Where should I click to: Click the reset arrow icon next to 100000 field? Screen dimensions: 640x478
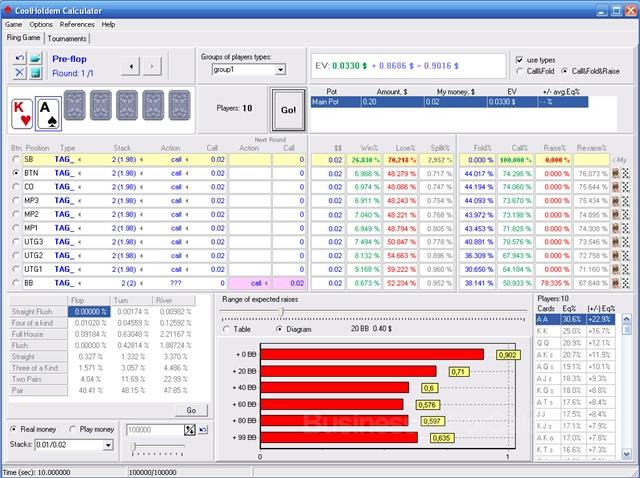coord(204,429)
